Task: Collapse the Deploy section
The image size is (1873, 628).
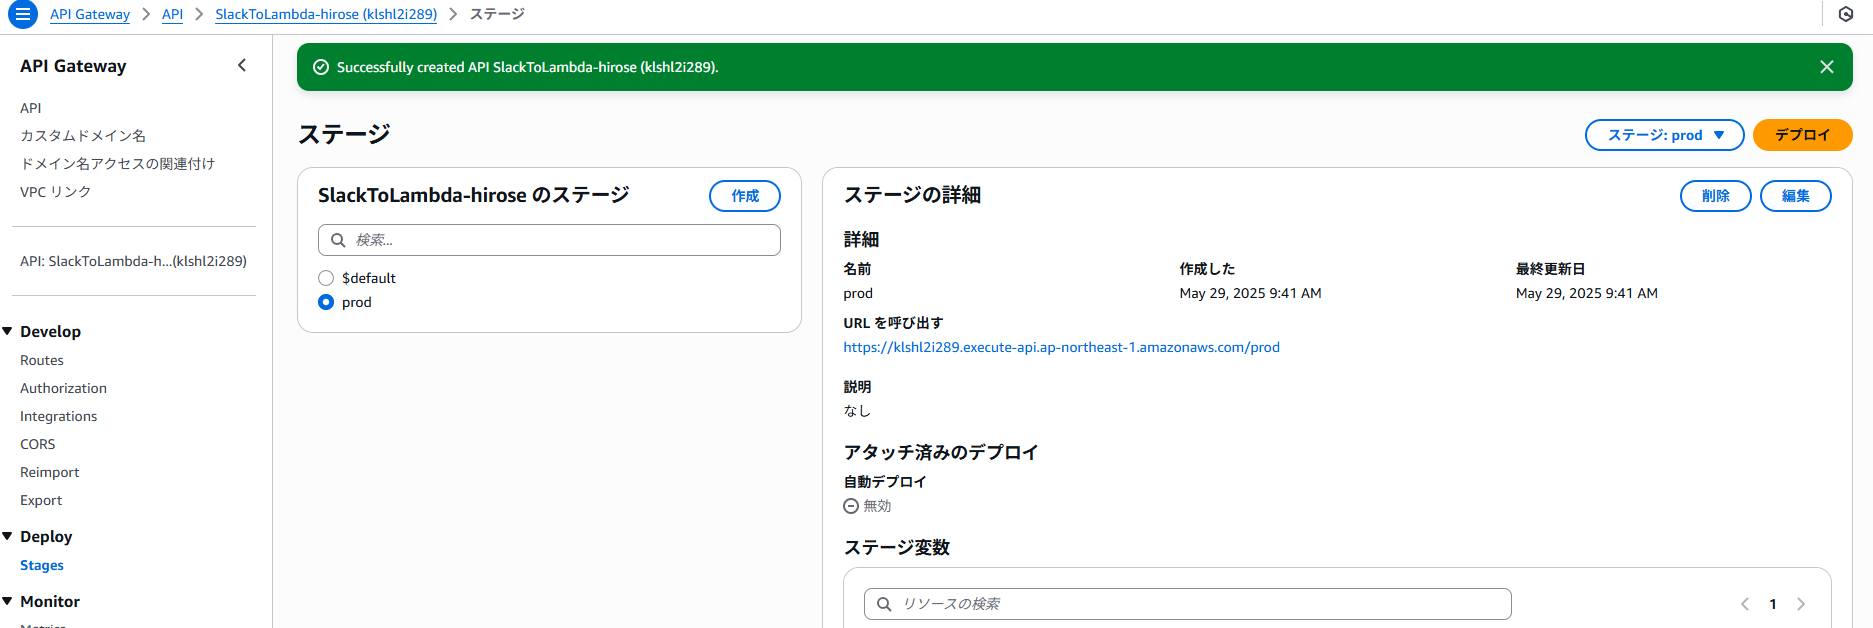Action: [x=7, y=536]
